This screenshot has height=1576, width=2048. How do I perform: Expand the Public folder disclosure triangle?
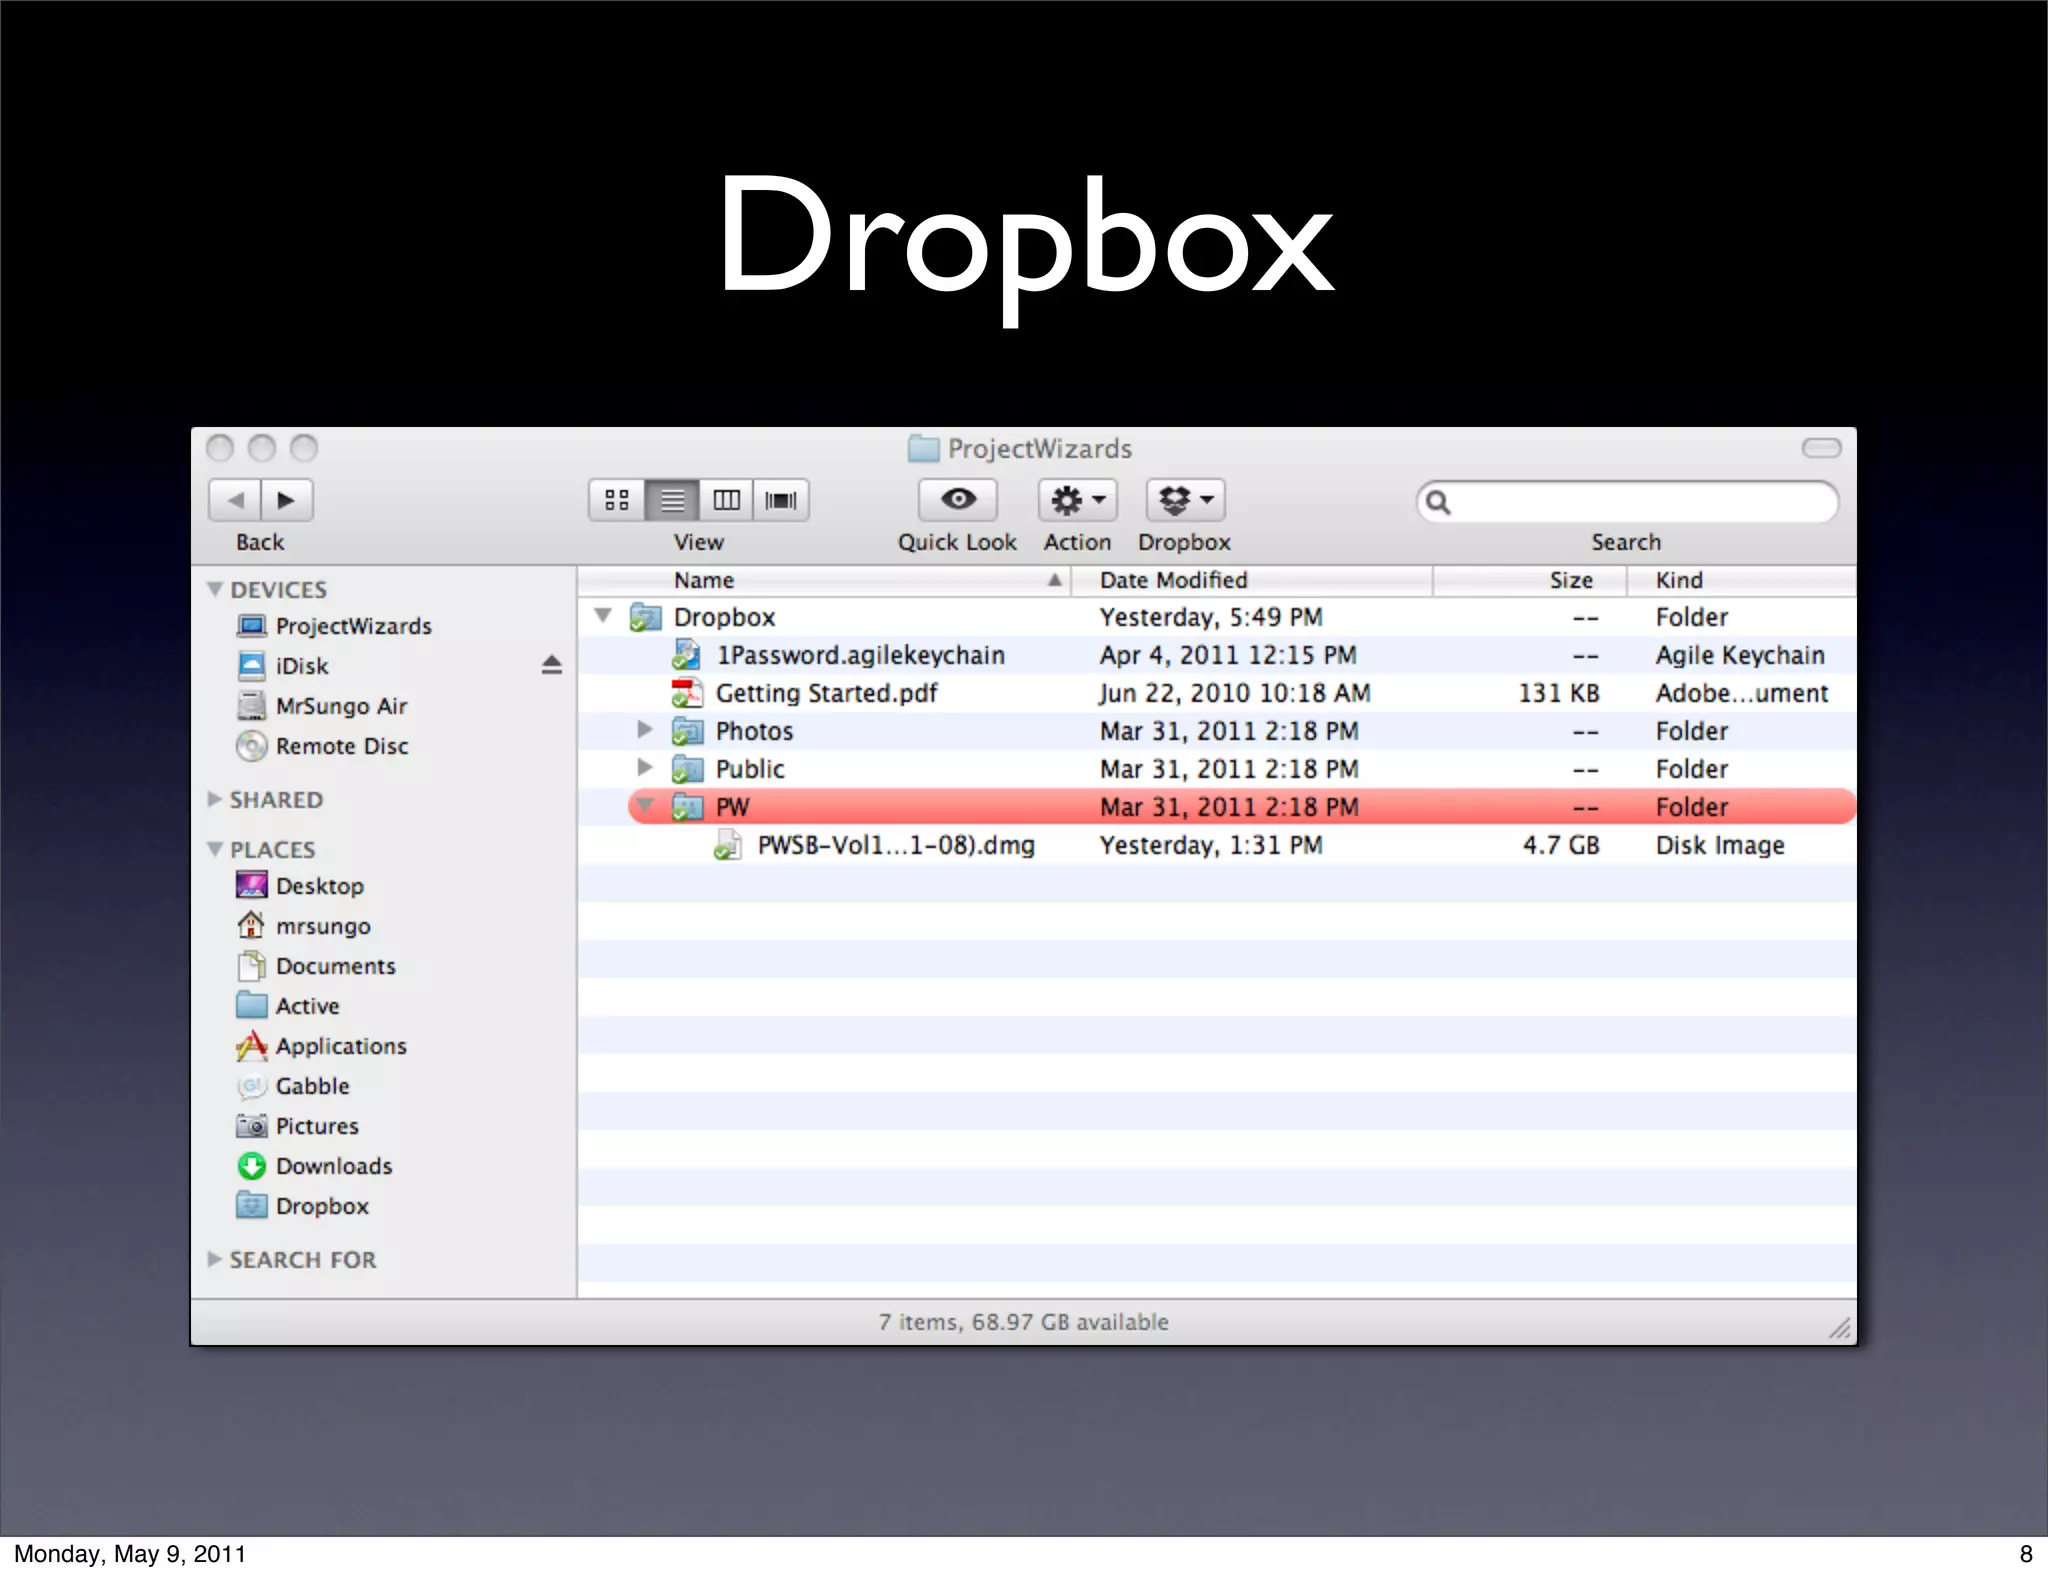click(x=645, y=767)
